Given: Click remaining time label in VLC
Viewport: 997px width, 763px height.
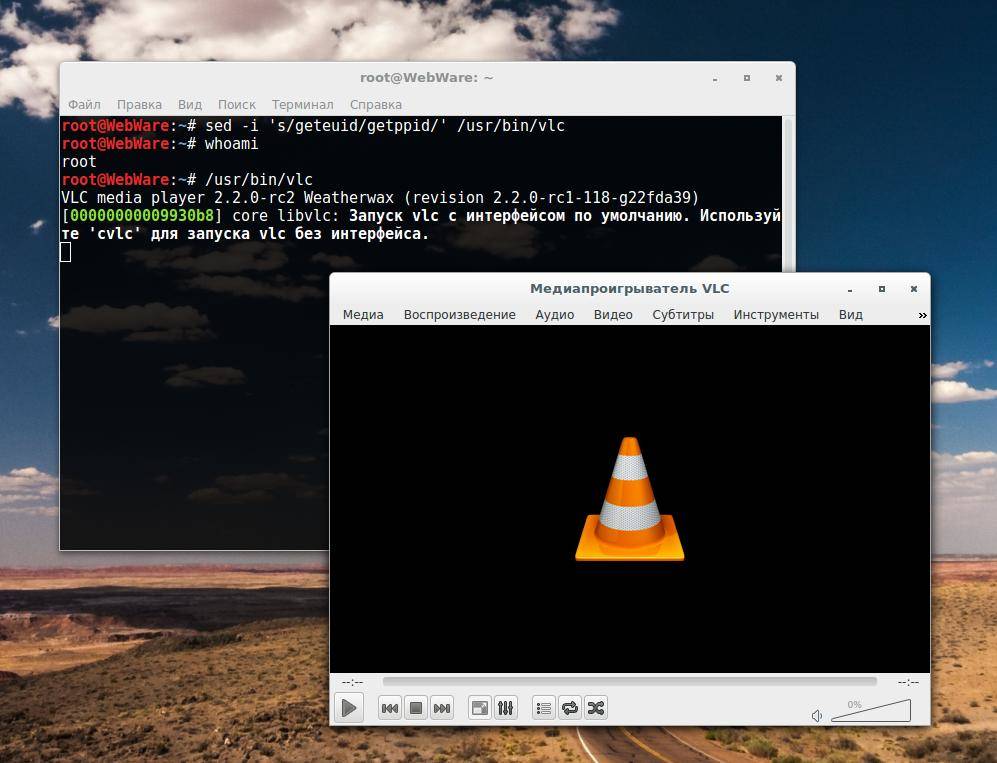Looking at the screenshot, I should click(908, 682).
